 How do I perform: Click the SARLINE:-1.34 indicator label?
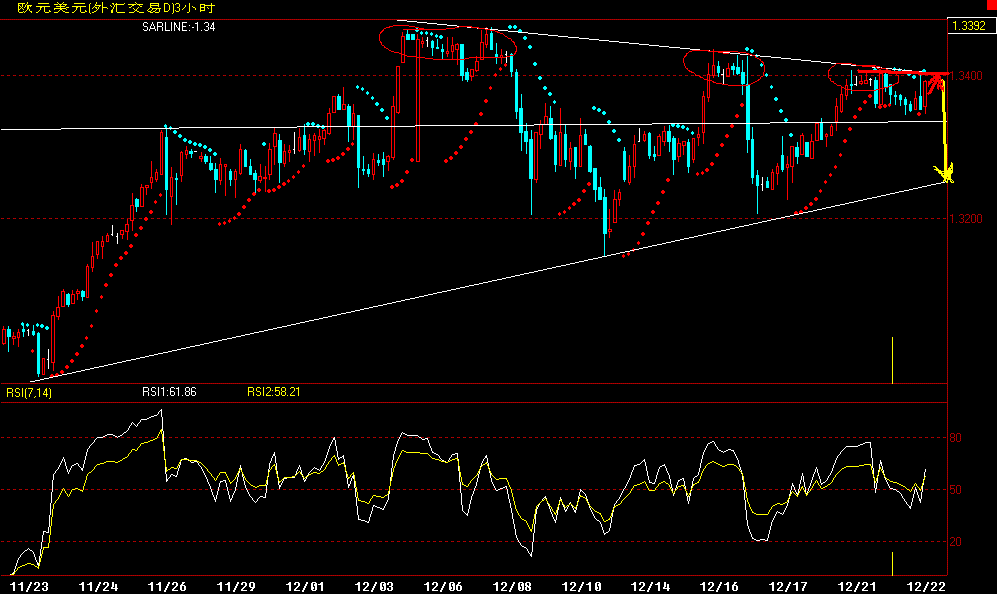click(x=180, y=28)
